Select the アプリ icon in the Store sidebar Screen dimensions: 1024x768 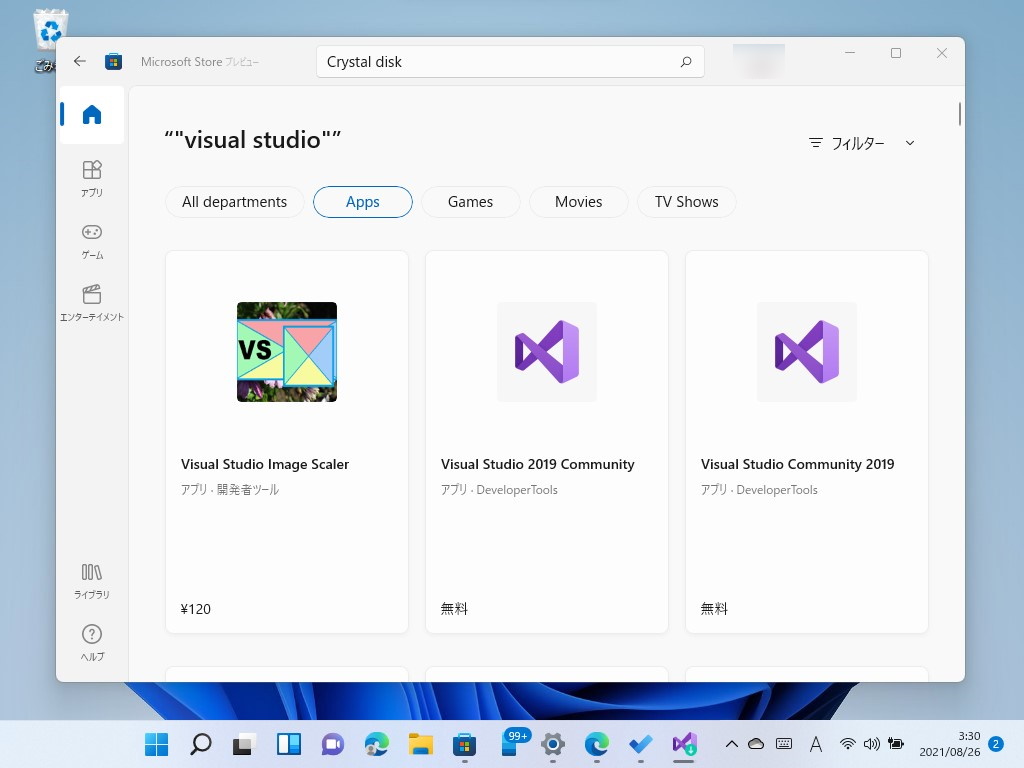coord(91,179)
